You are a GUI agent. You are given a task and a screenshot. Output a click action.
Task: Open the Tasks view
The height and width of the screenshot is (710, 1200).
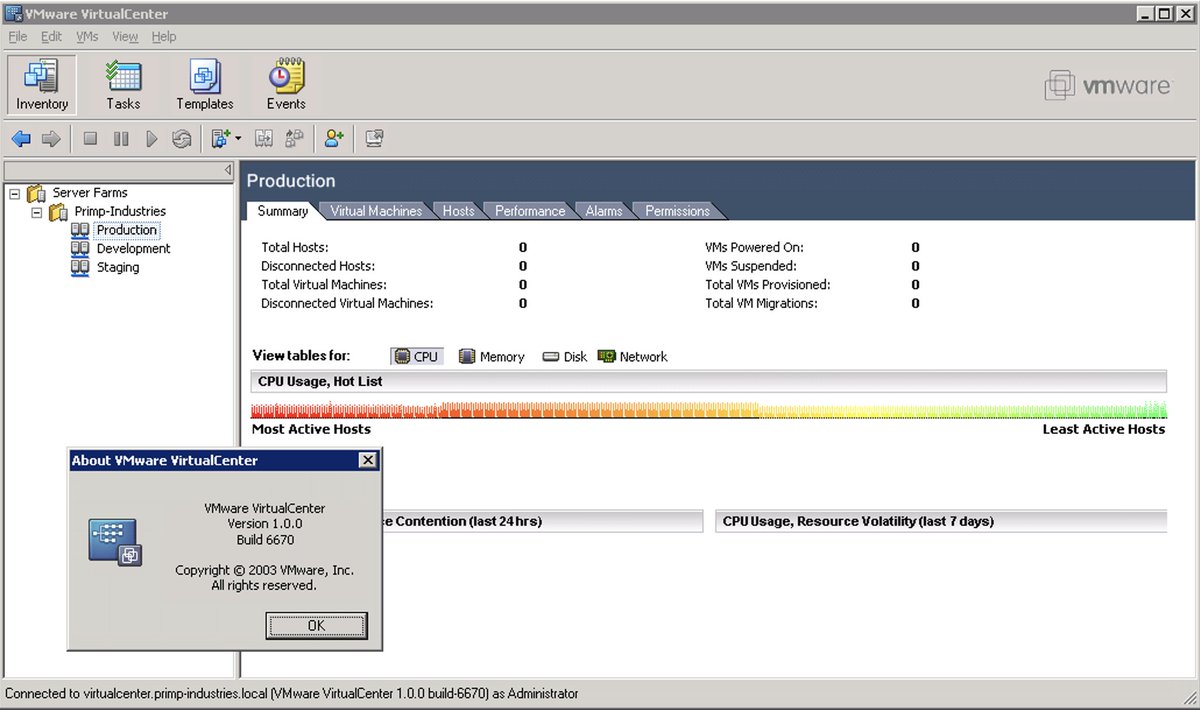coord(124,85)
